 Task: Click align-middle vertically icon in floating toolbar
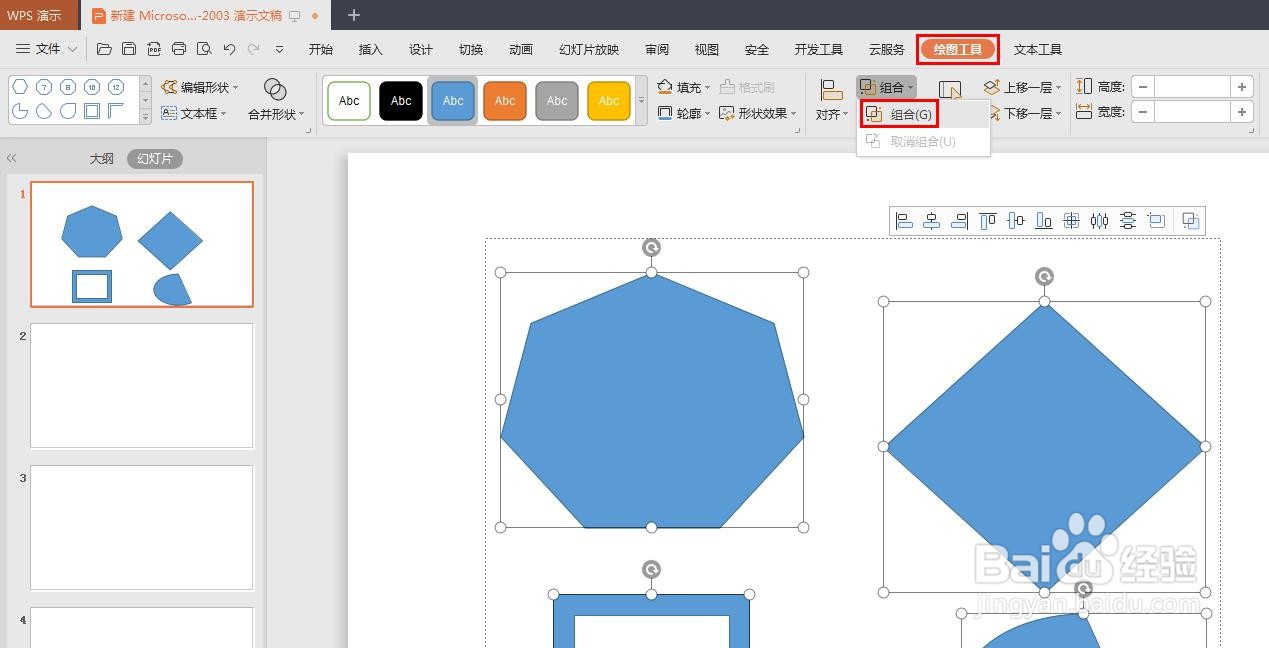pos(1016,221)
